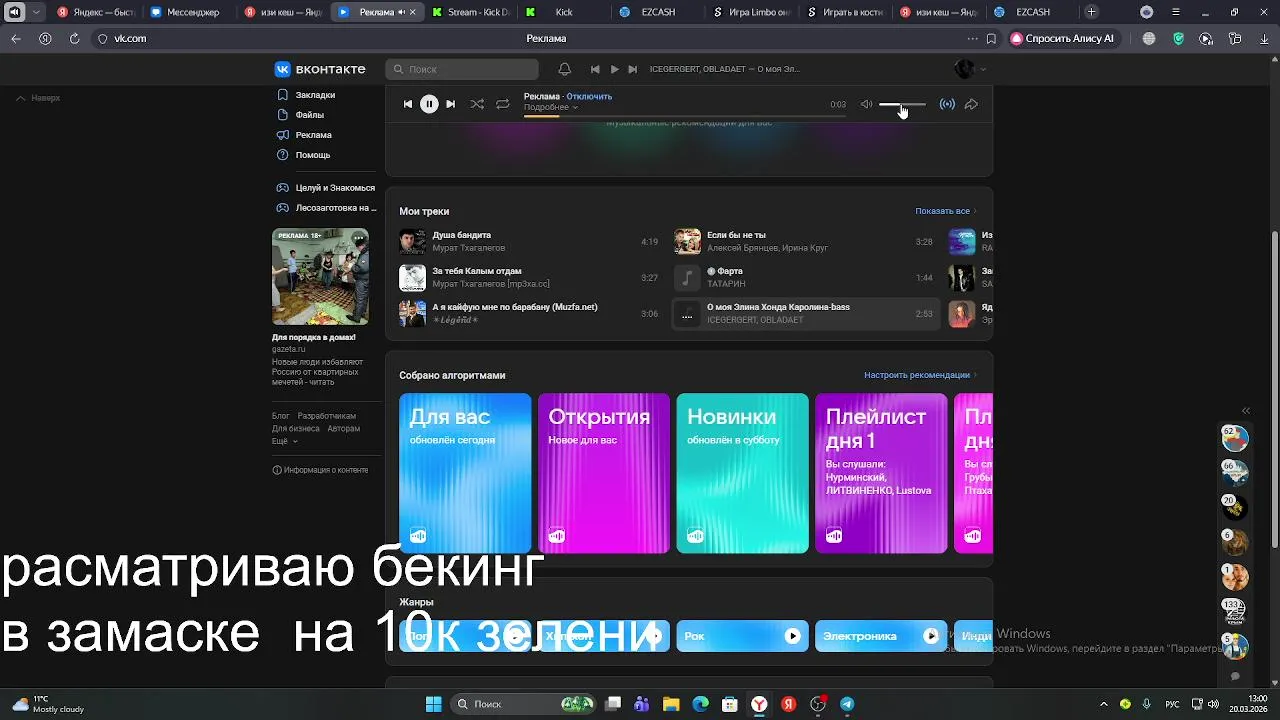Switch to the Игра Limbo browser tab
The image size is (1280, 720).
click(x=751, y=12)
